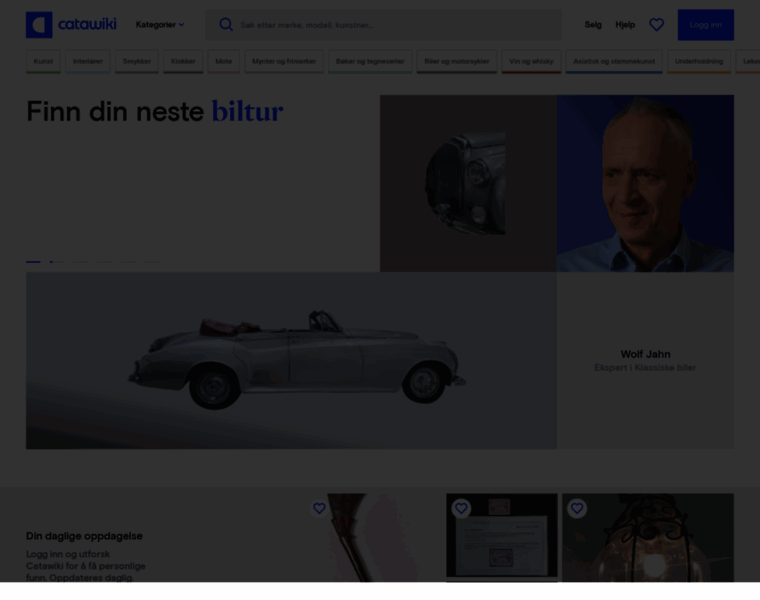The height and width of the screenshot is (600, 760).
Task: Select the Asiatisk og stammekunst category tab
Action: [614, 62]
